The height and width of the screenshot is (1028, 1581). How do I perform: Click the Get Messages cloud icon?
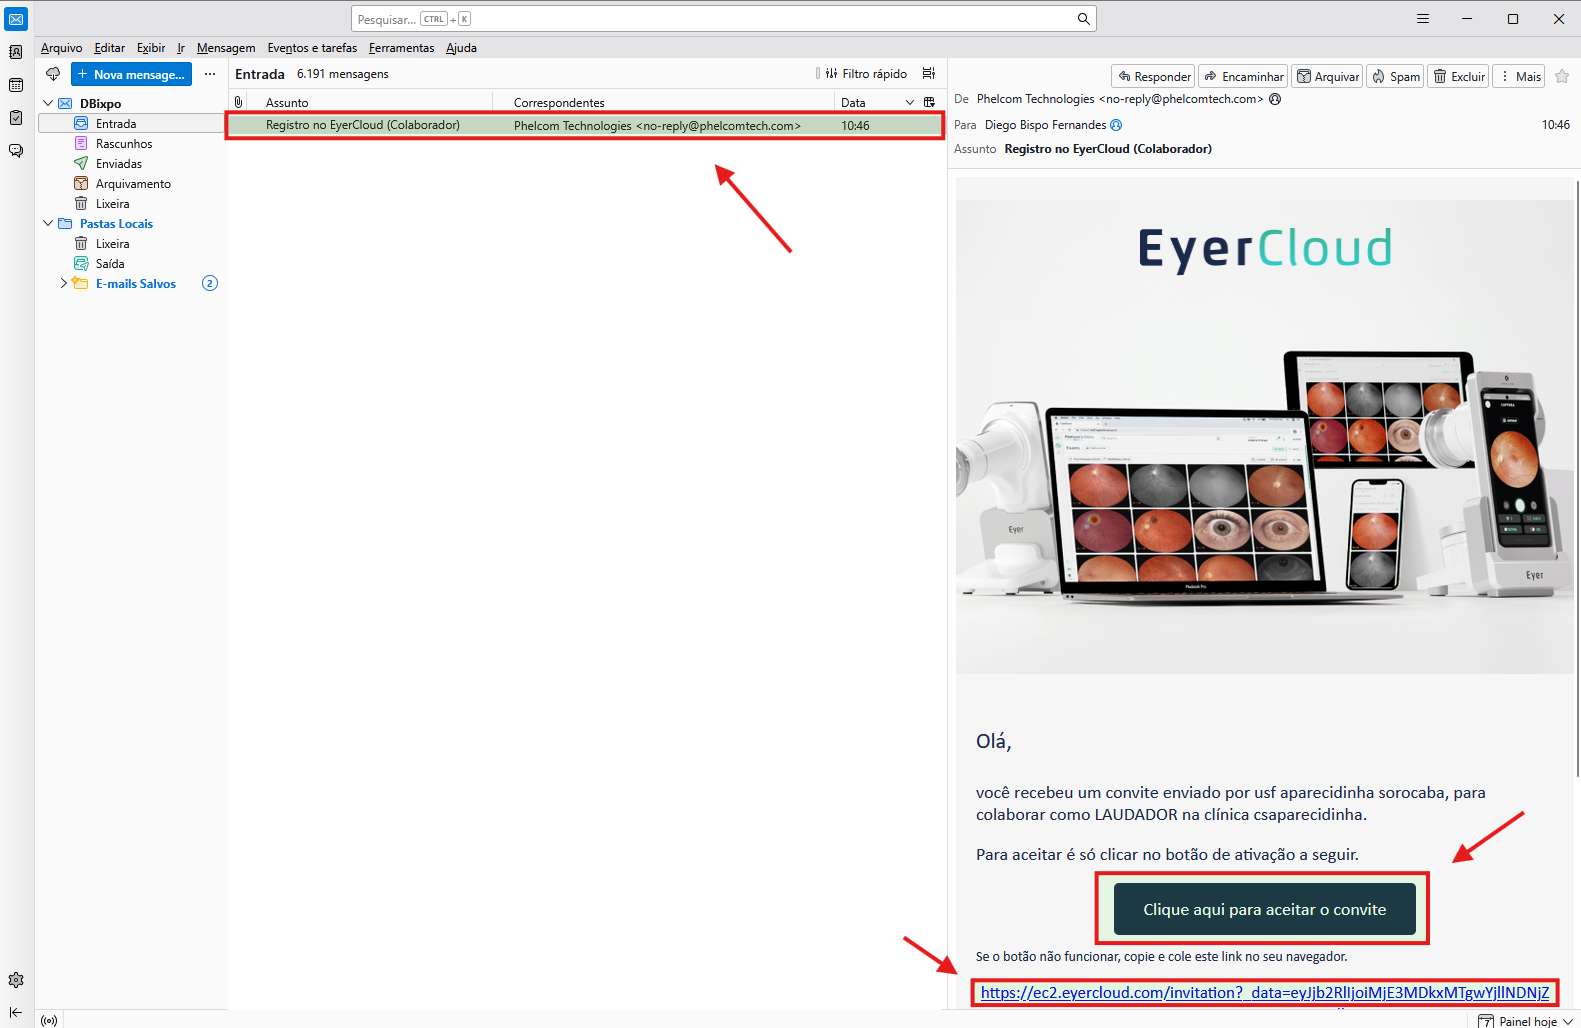point(53,74)
